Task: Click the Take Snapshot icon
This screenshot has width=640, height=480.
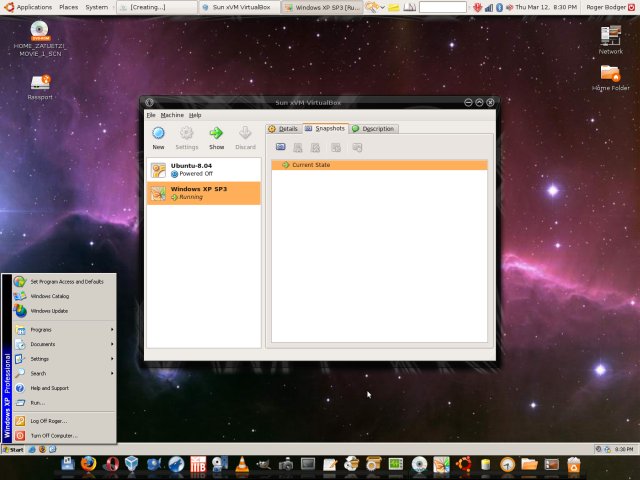Action: pyautogui.click(x=281, y=147)
